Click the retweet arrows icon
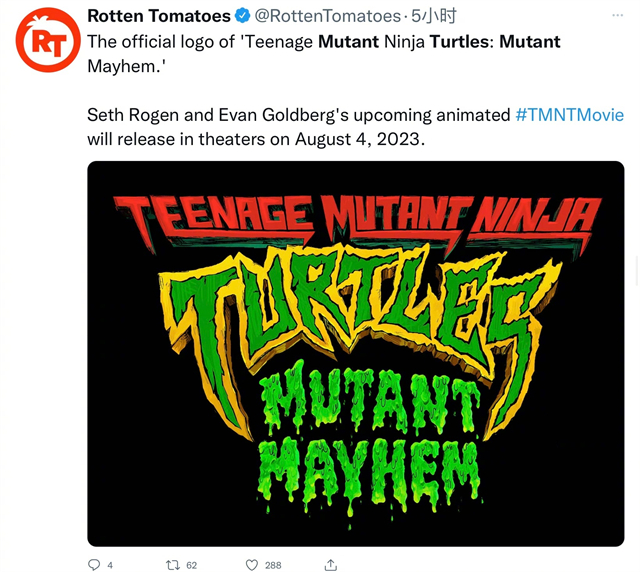 click(x=173, y=565)
